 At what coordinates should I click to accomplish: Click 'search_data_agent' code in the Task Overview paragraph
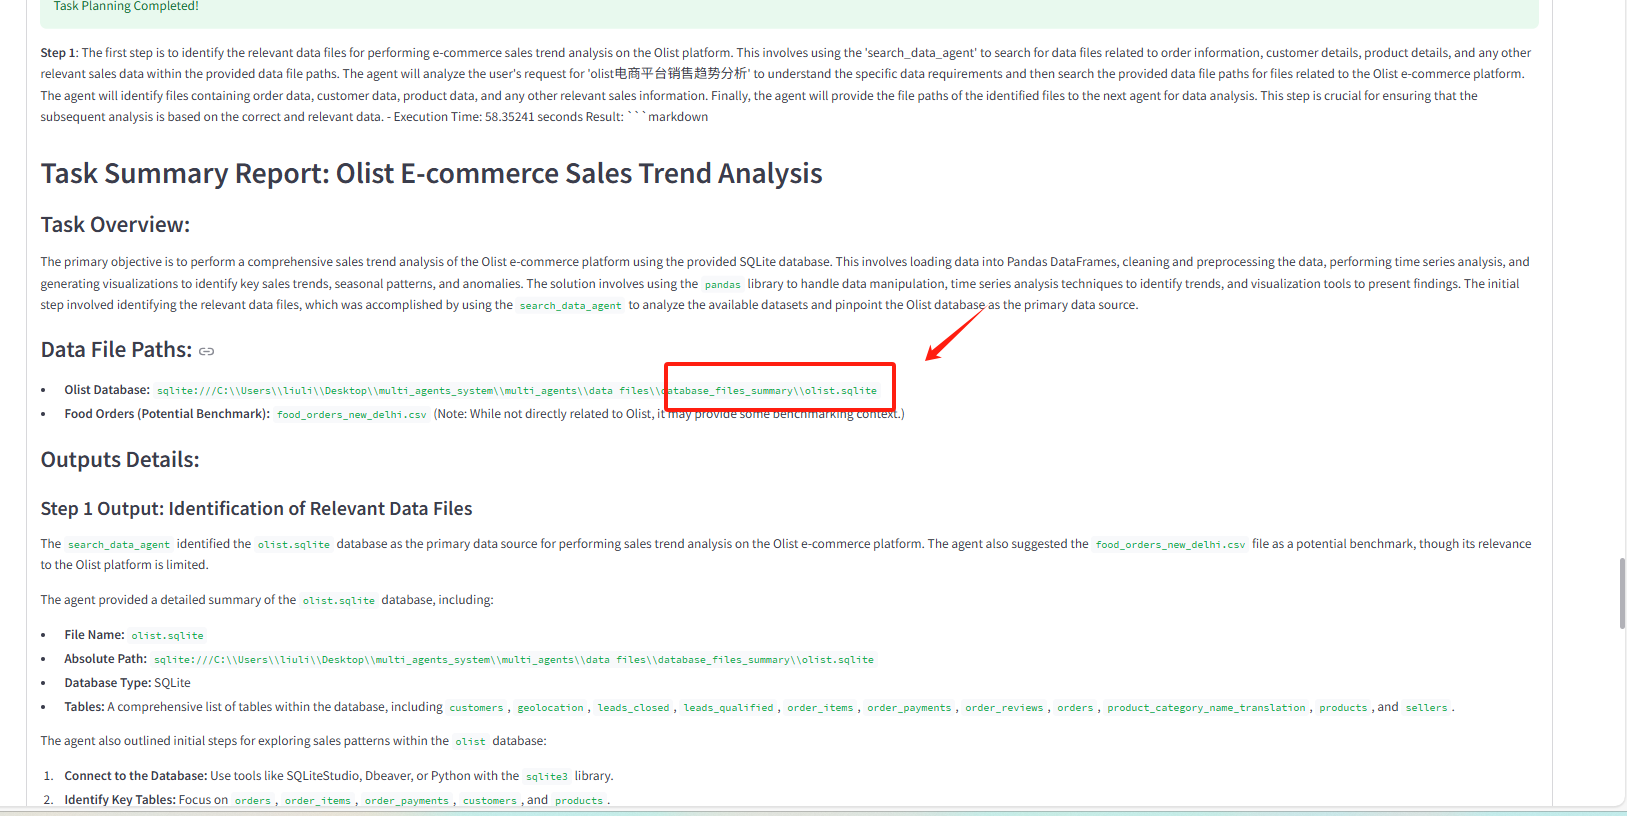click(571, 306)
